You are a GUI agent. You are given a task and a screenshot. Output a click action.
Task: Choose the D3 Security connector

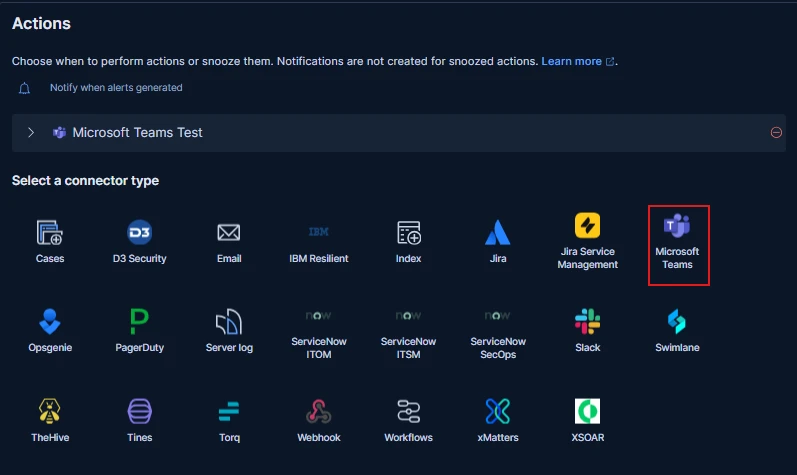tap(139, 242)
